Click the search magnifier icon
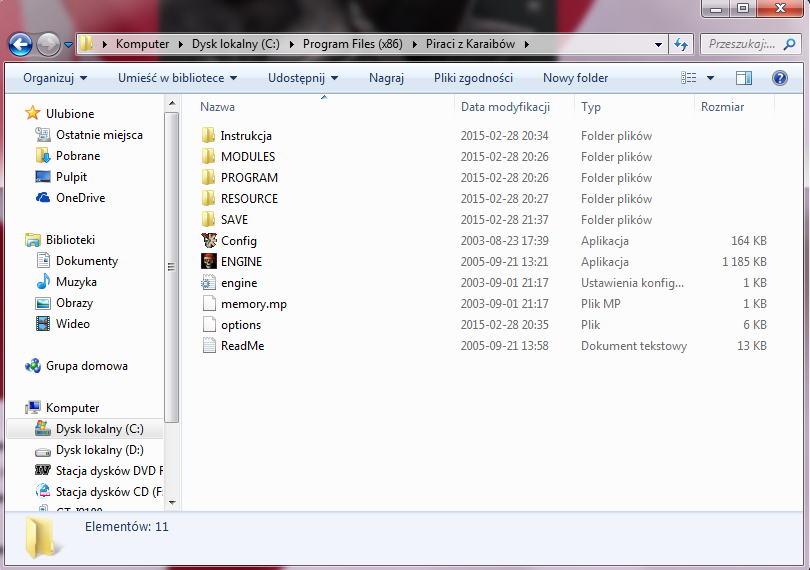This screenshot has width=810, height=570. coord(789,44)
